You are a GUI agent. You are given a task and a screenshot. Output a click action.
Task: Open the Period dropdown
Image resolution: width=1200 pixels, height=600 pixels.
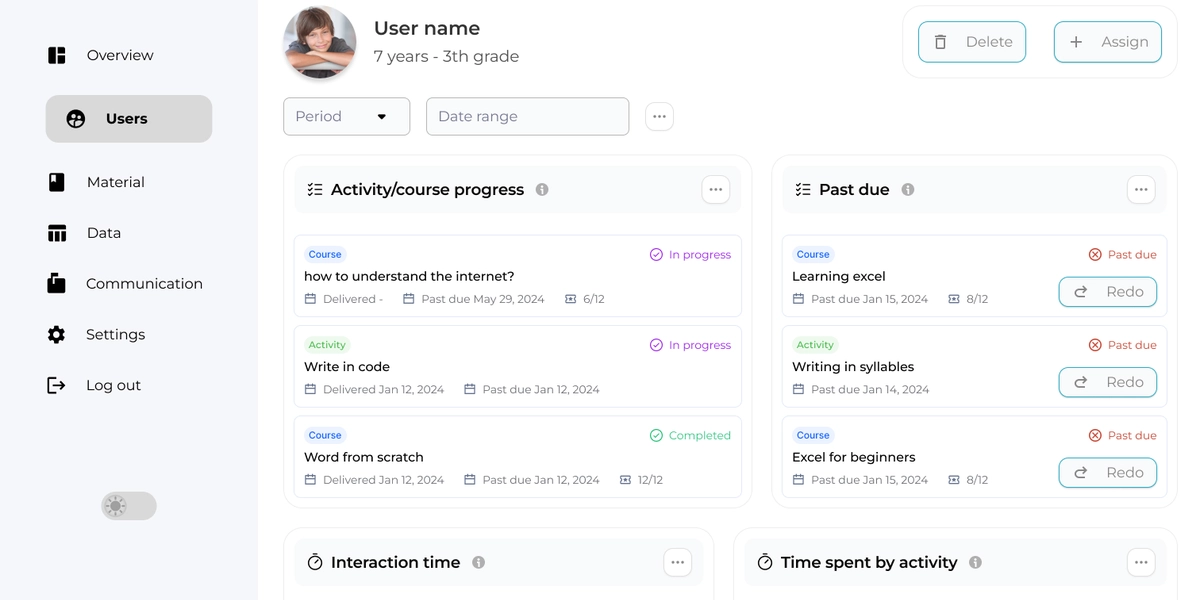(x=347, y=116)
